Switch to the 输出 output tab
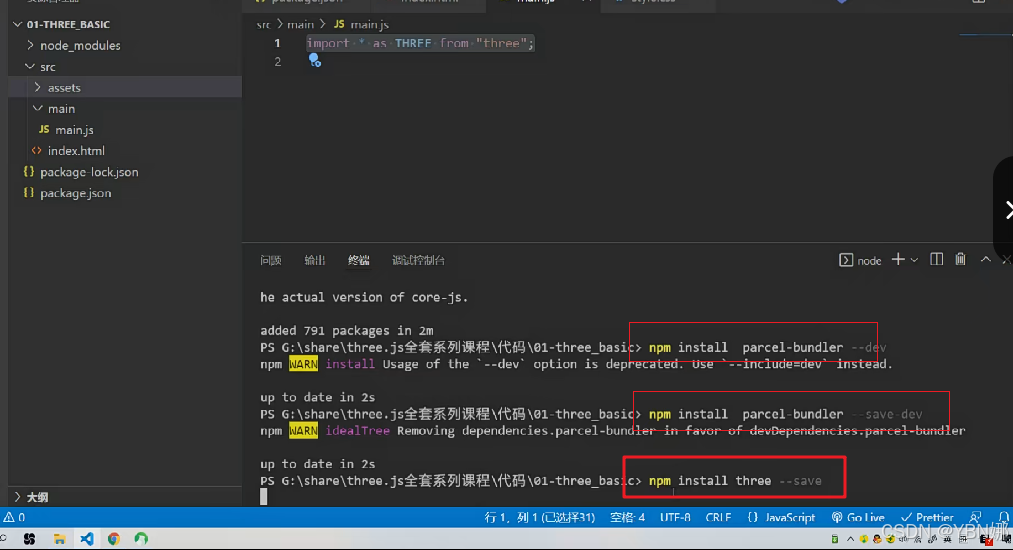Screen dimensions: 1013x550 (315, 260)
